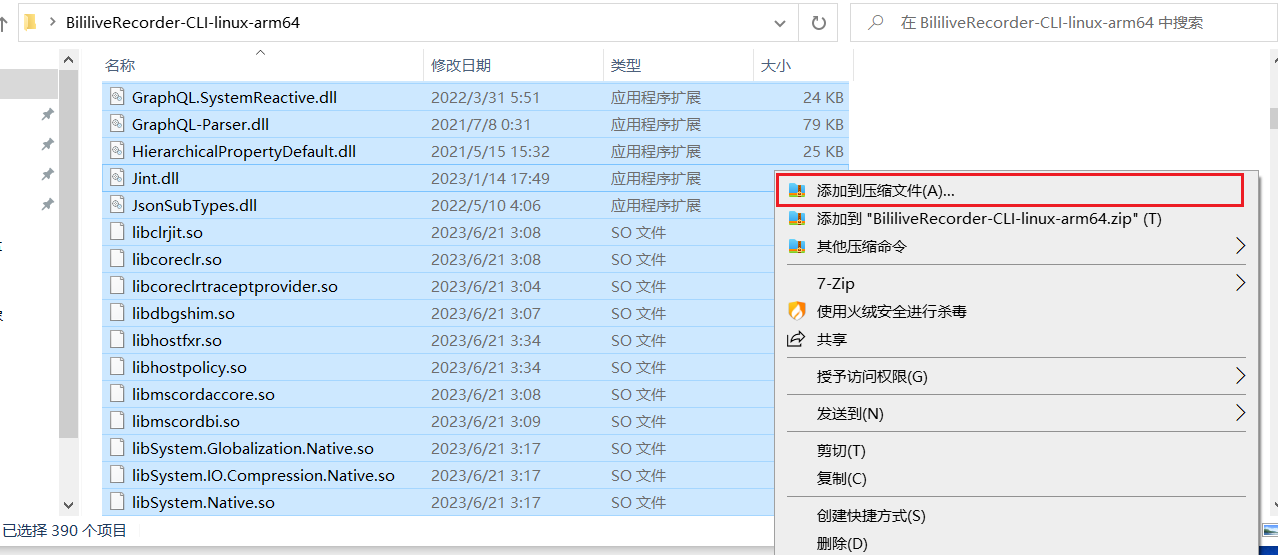Image resolution: width=1278 pixels, height=555 pixels.
Task: Choose 添加到压缩文件(A)... from context menu
Action: click(886, 190)
